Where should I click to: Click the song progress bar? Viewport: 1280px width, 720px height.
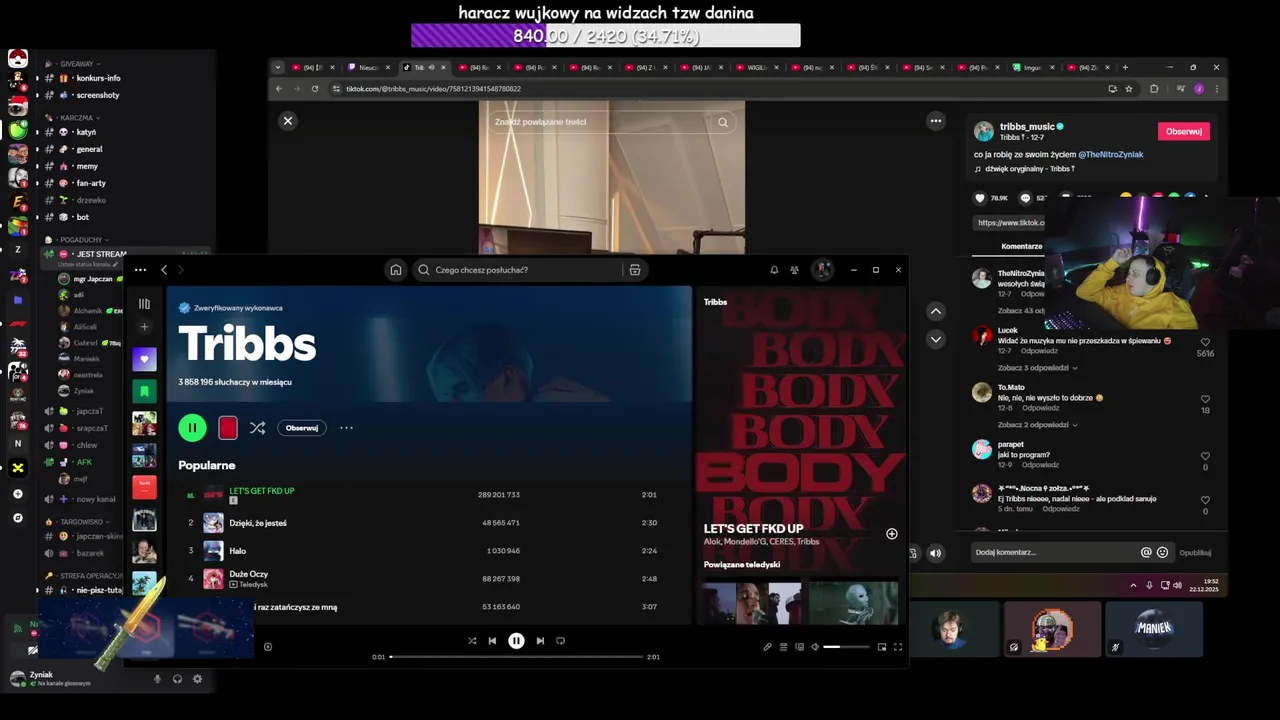tap(516, 657)
